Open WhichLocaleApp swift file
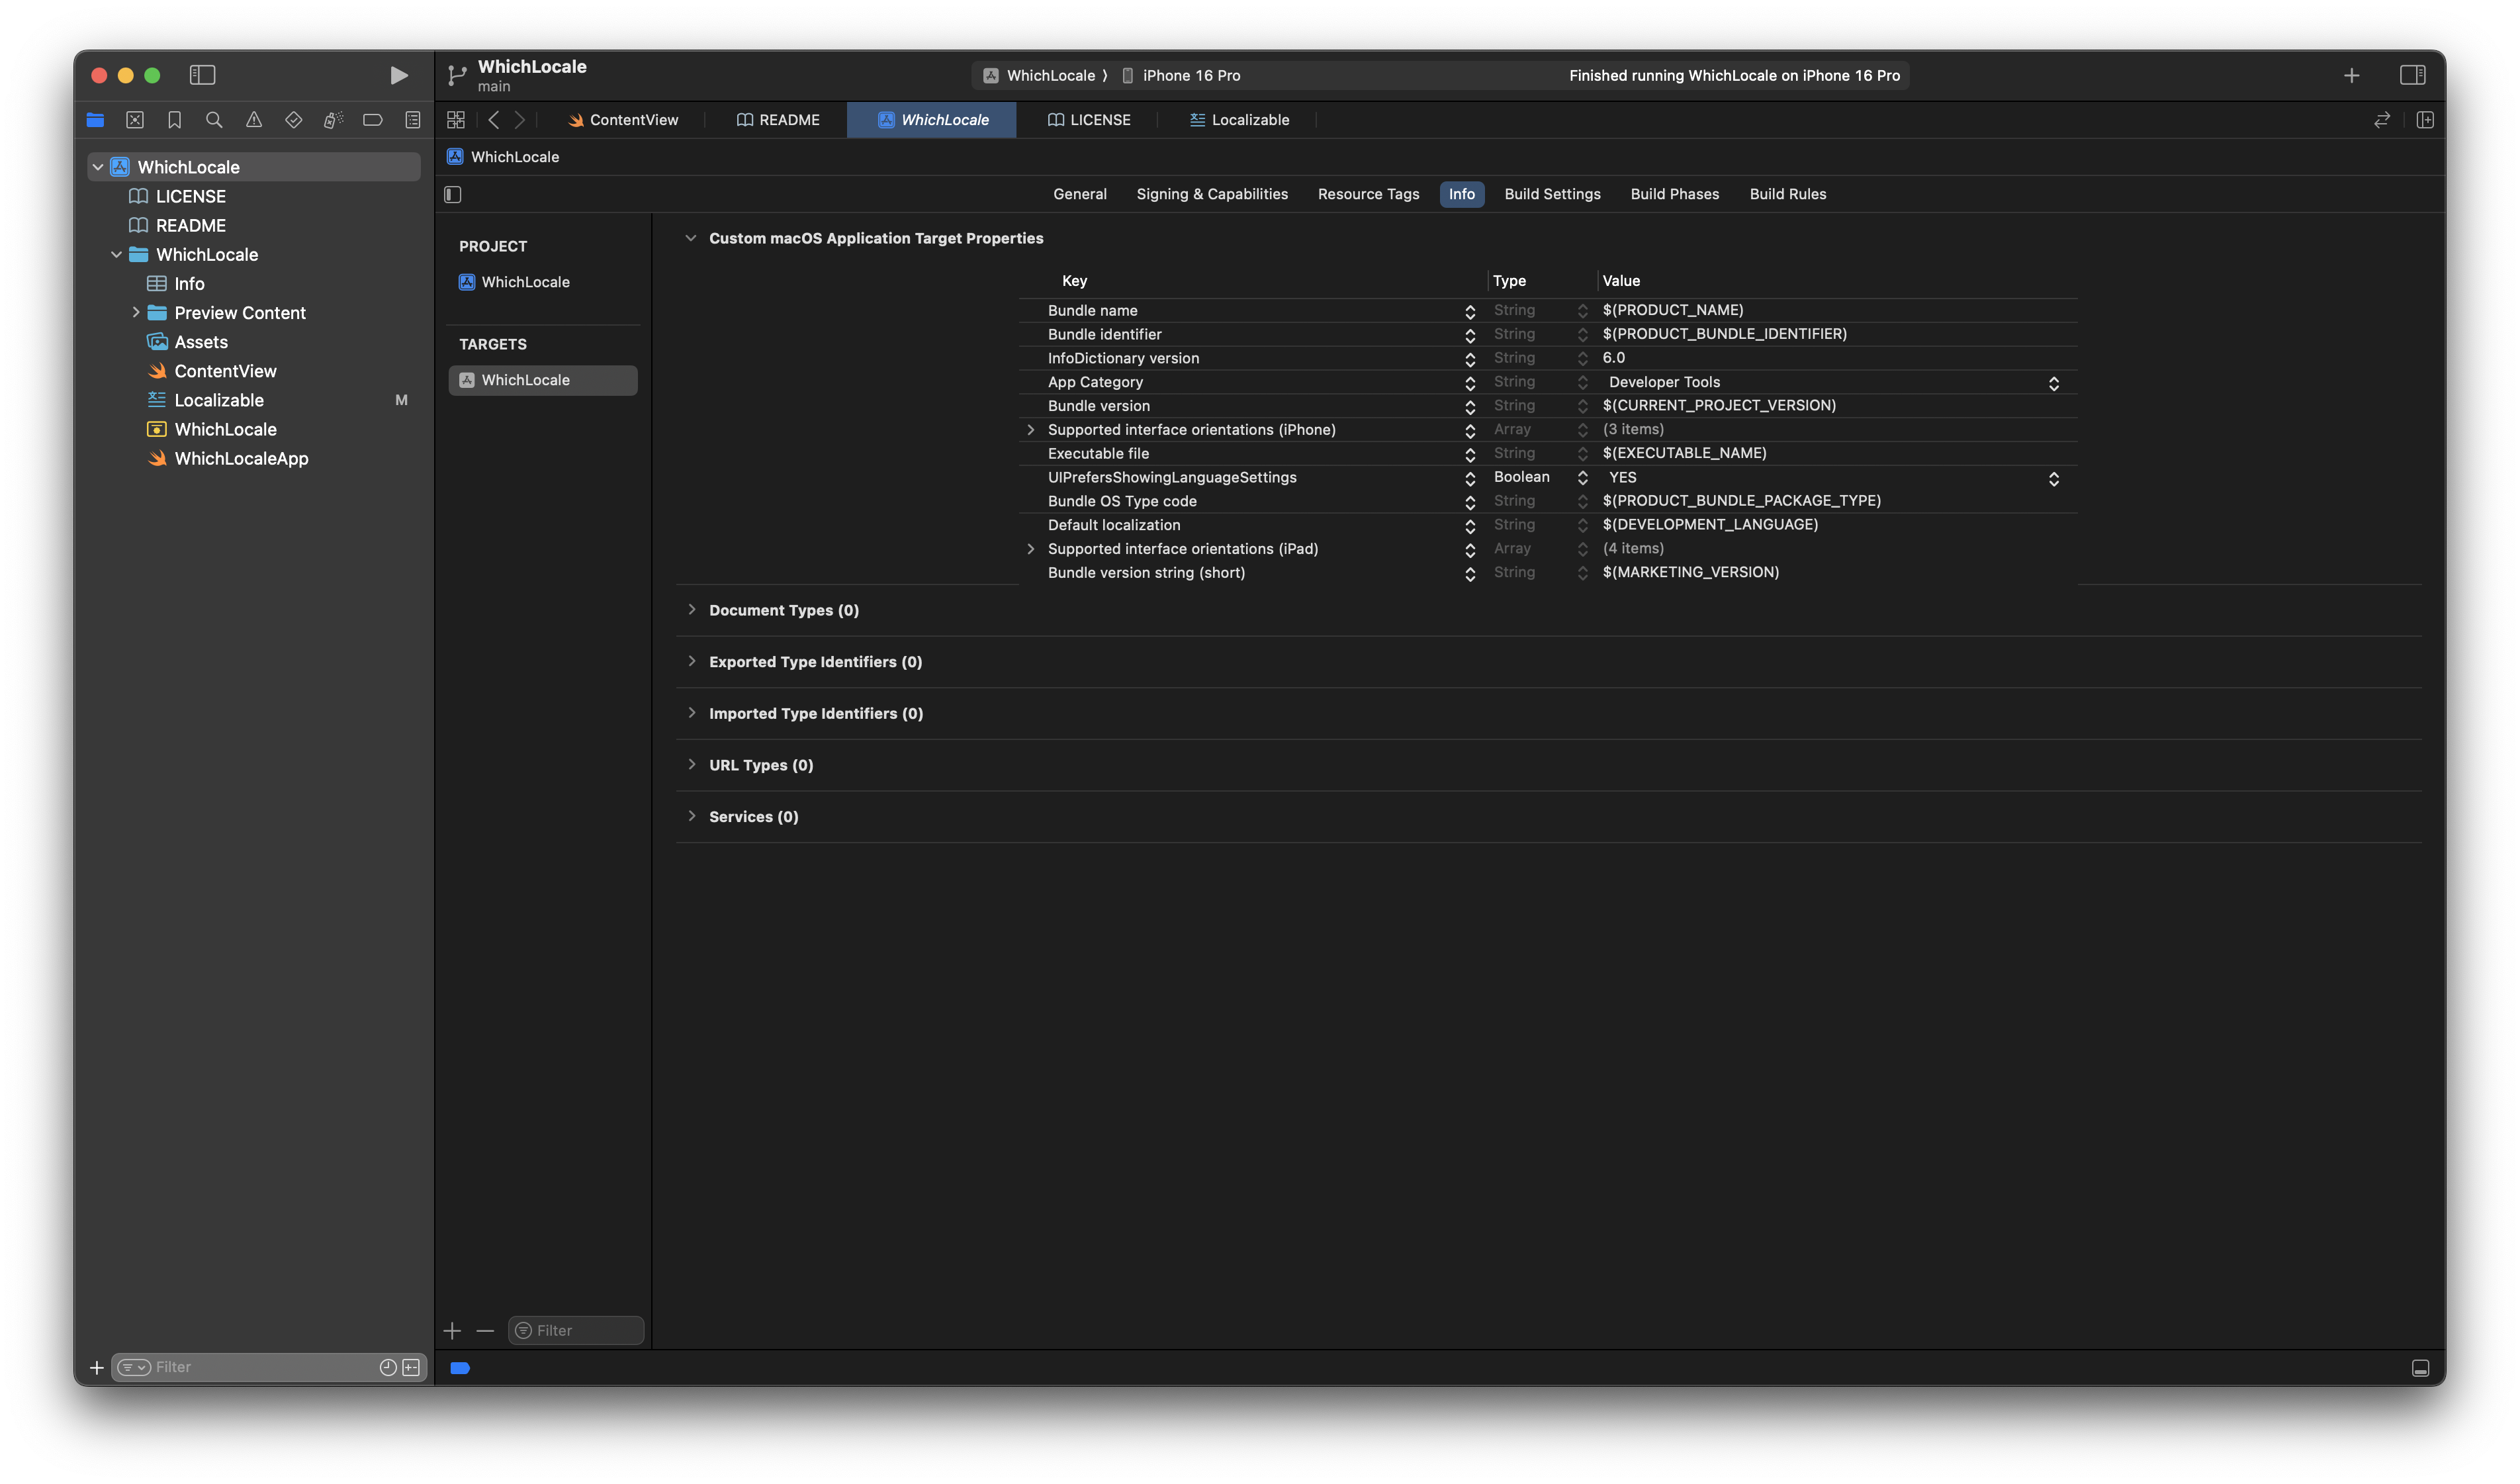Image resolution: width=2520 pixels, height=1484 pixels. (227, 458)
